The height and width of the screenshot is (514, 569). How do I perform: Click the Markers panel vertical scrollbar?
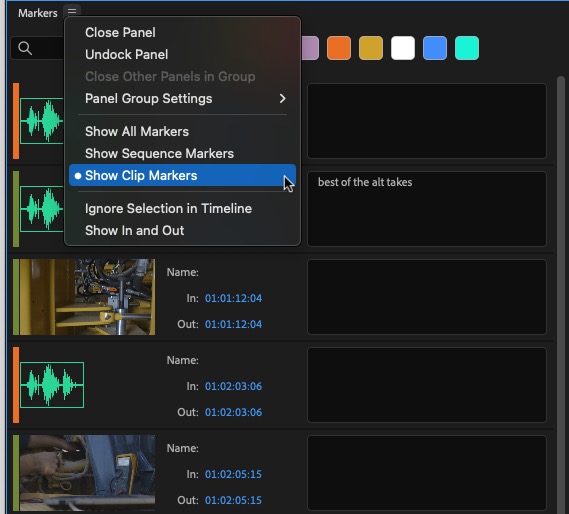tap(561, 295)
